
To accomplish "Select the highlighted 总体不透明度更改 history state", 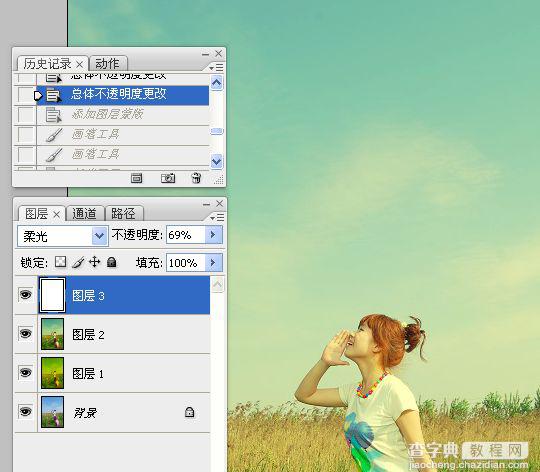I will point(122,95).
